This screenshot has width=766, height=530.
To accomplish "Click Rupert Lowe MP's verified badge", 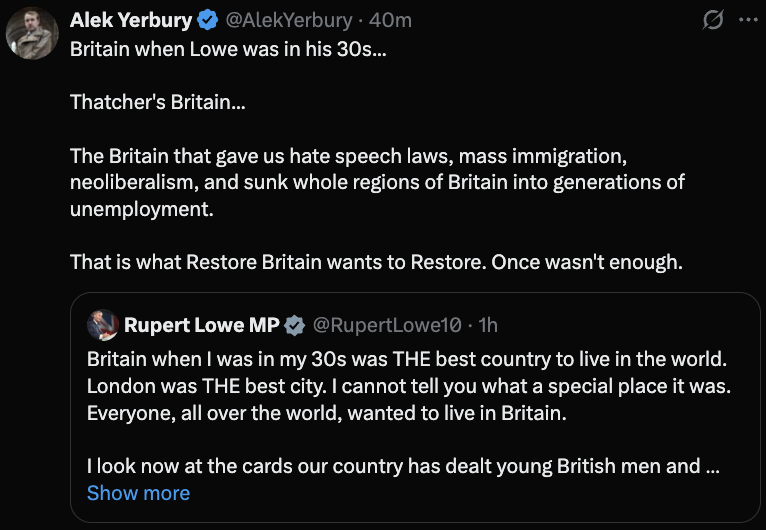I will [x=295, y=324].
